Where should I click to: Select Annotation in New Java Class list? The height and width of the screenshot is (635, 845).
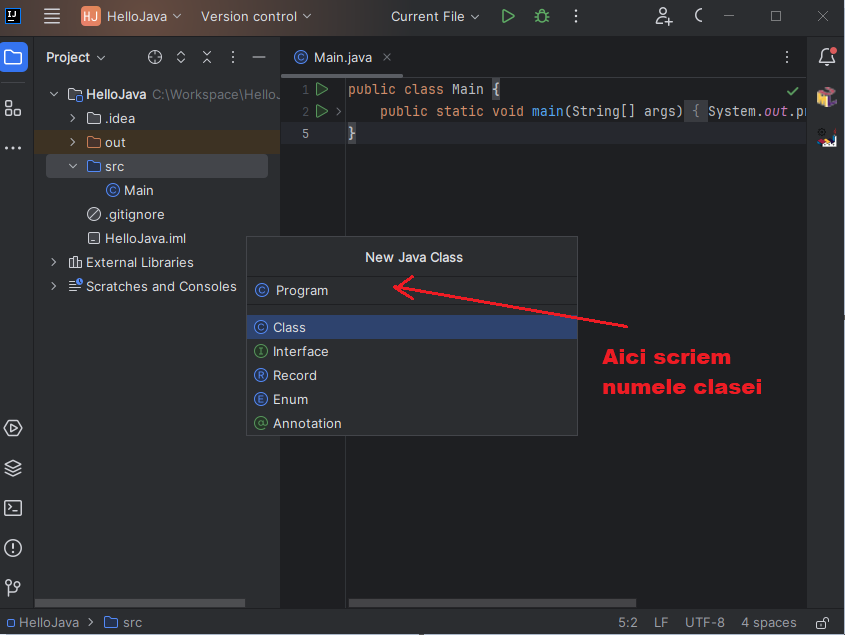pos(412,423)
